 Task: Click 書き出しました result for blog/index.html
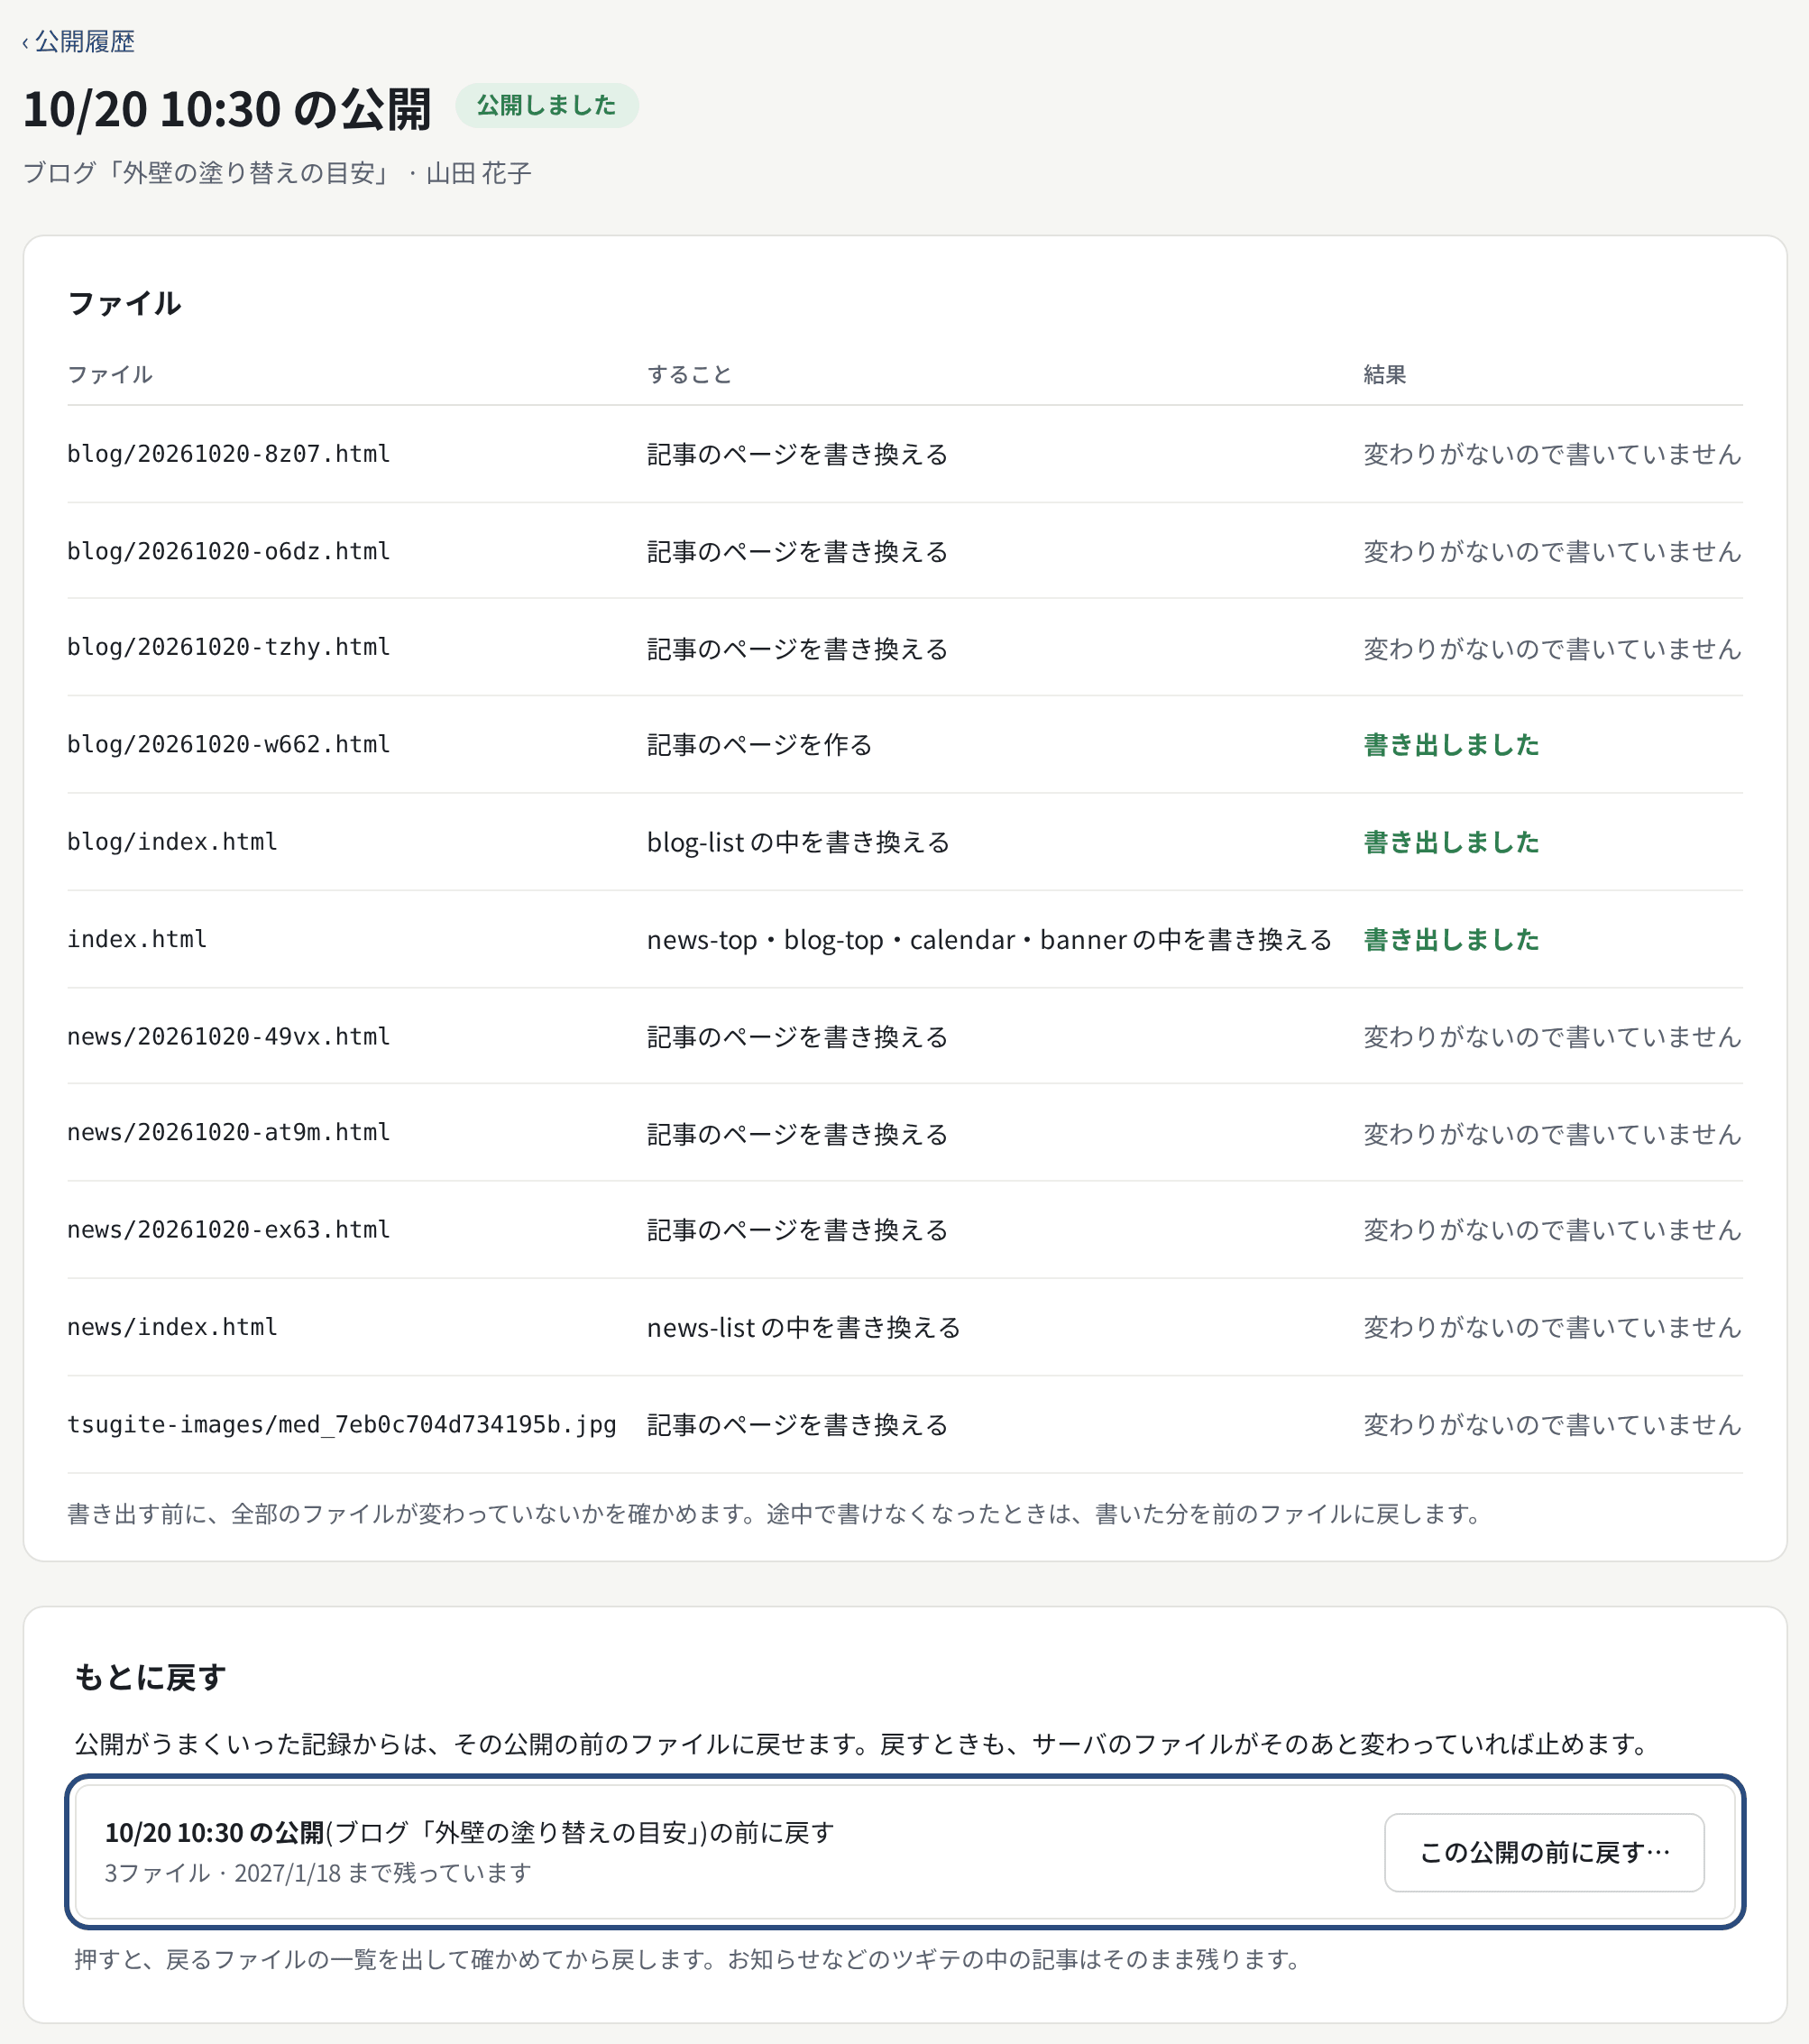1451,842
